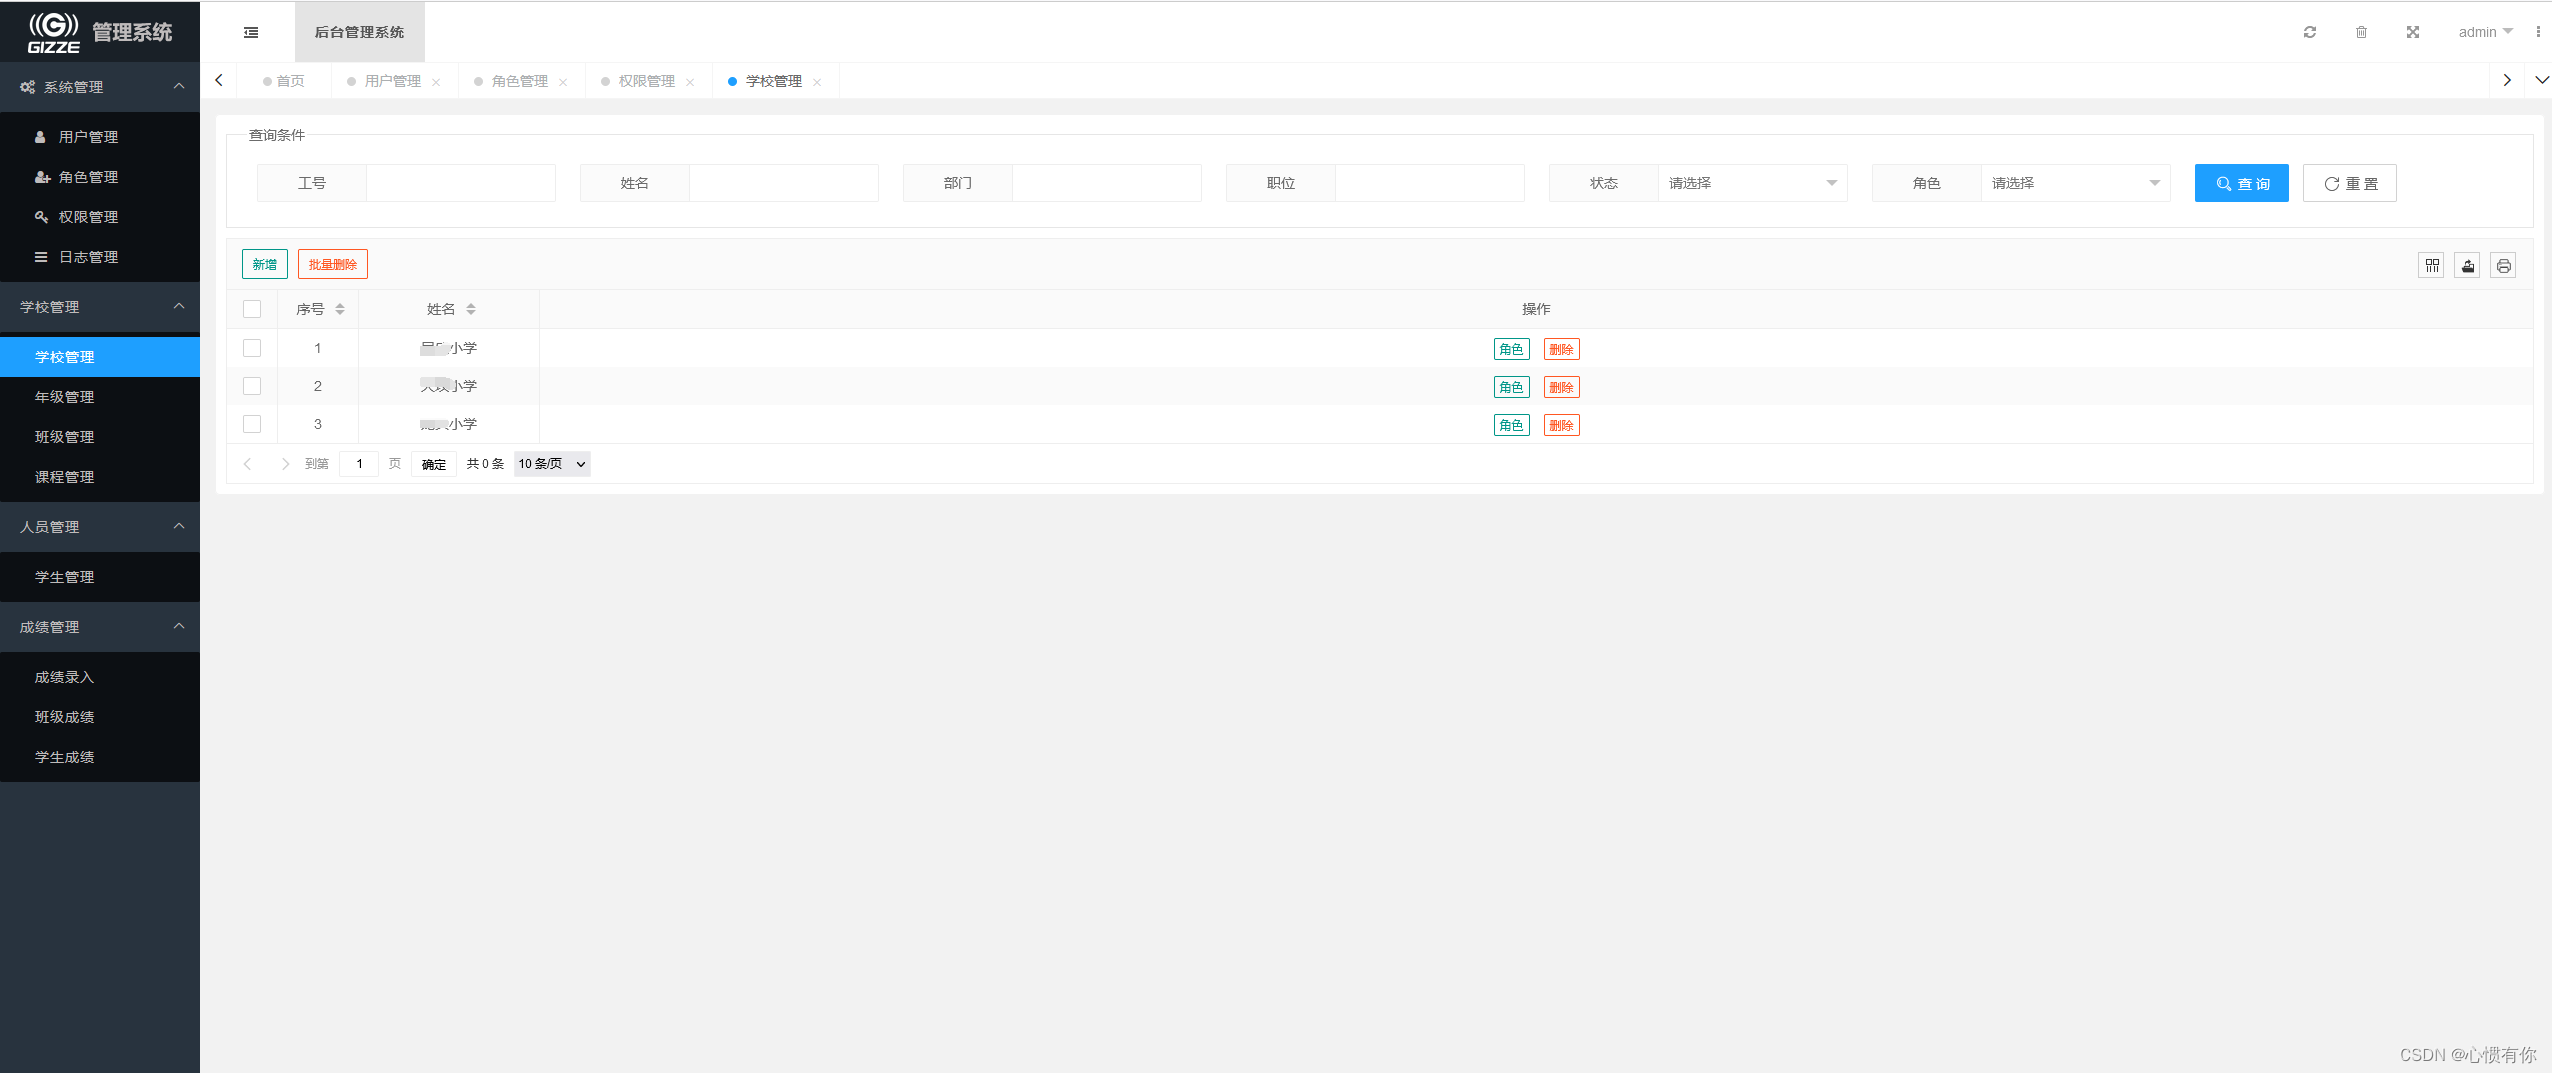The image size is (2552, 1073).
Task: Toggle the select-all checkbox in table header
Action: click(252, 309)
